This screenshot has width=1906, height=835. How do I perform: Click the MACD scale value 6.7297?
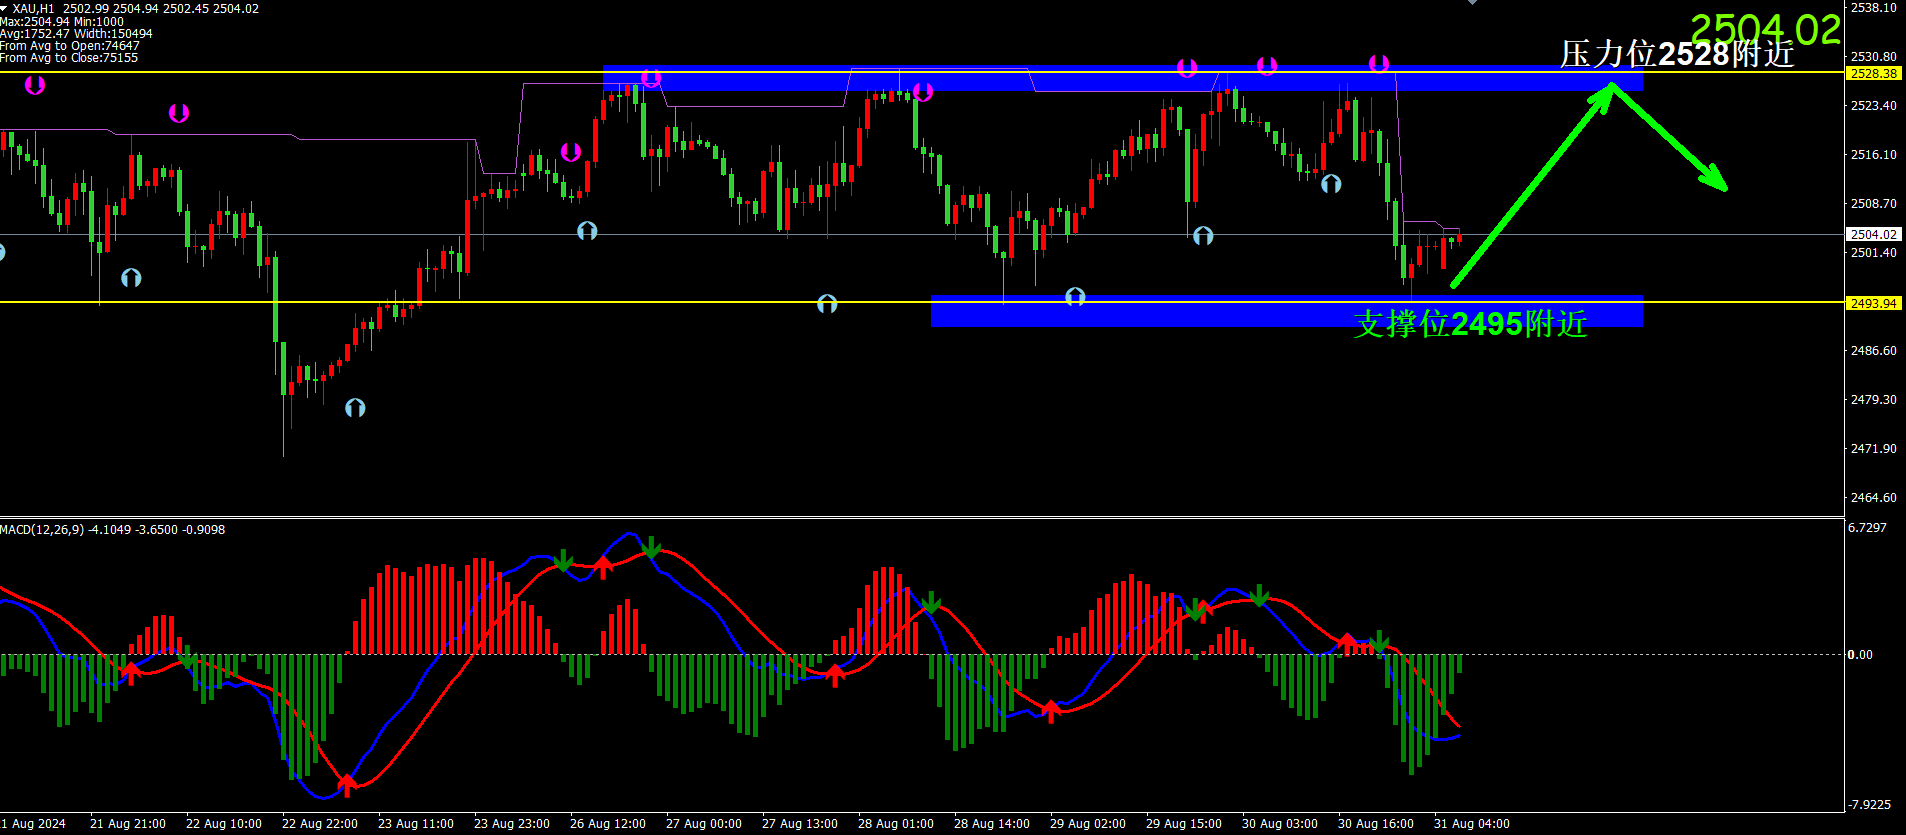(x=1867, y=527)
